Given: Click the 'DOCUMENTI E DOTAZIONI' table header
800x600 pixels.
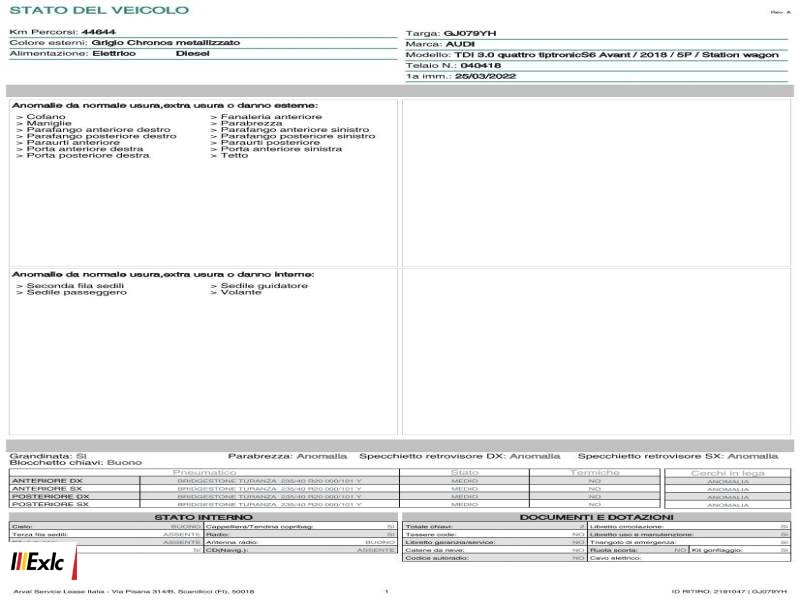Looking at the screenshot, I should [596, 517].
